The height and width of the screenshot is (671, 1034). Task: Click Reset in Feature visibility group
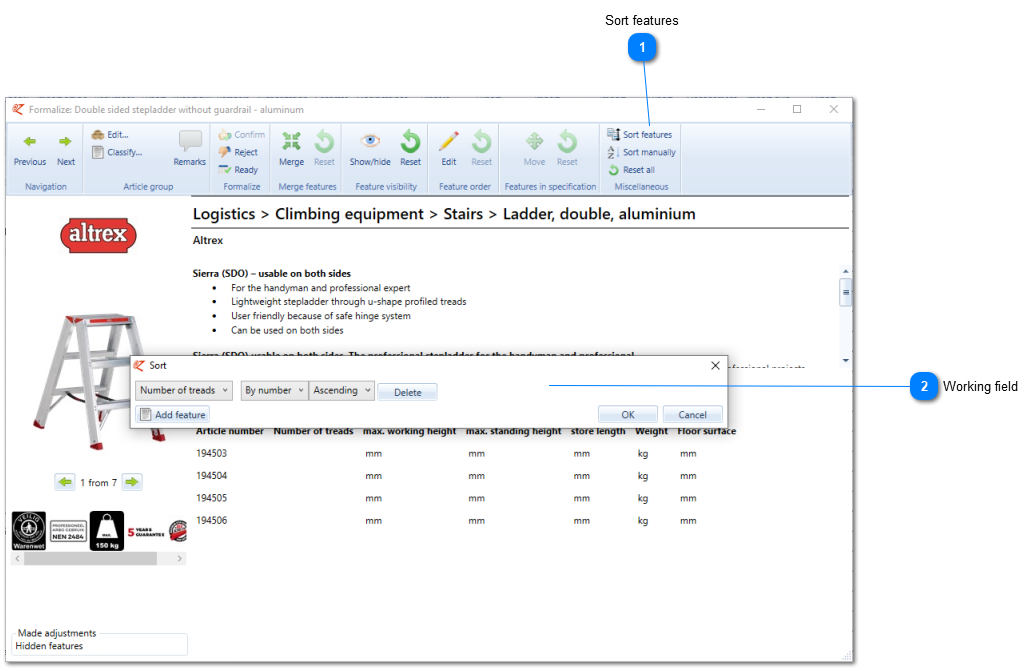410,148
